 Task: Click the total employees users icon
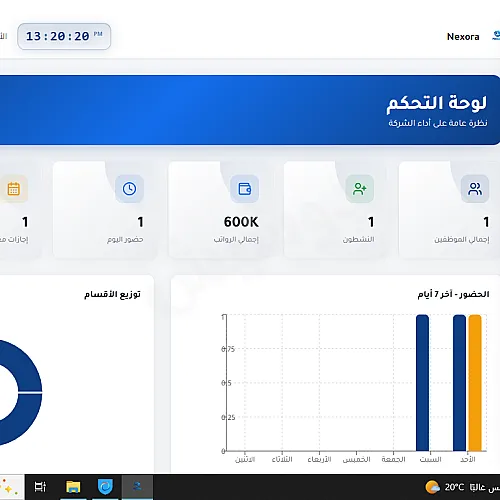point(475,189)
